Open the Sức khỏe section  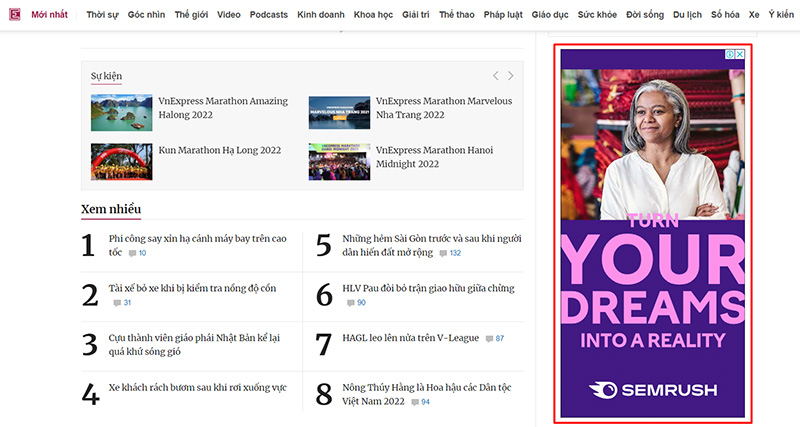597,14
